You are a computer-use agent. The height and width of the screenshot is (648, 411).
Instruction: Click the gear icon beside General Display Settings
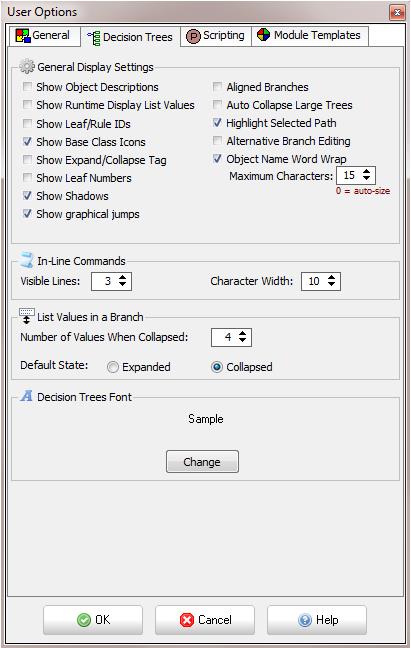point(27,67)
